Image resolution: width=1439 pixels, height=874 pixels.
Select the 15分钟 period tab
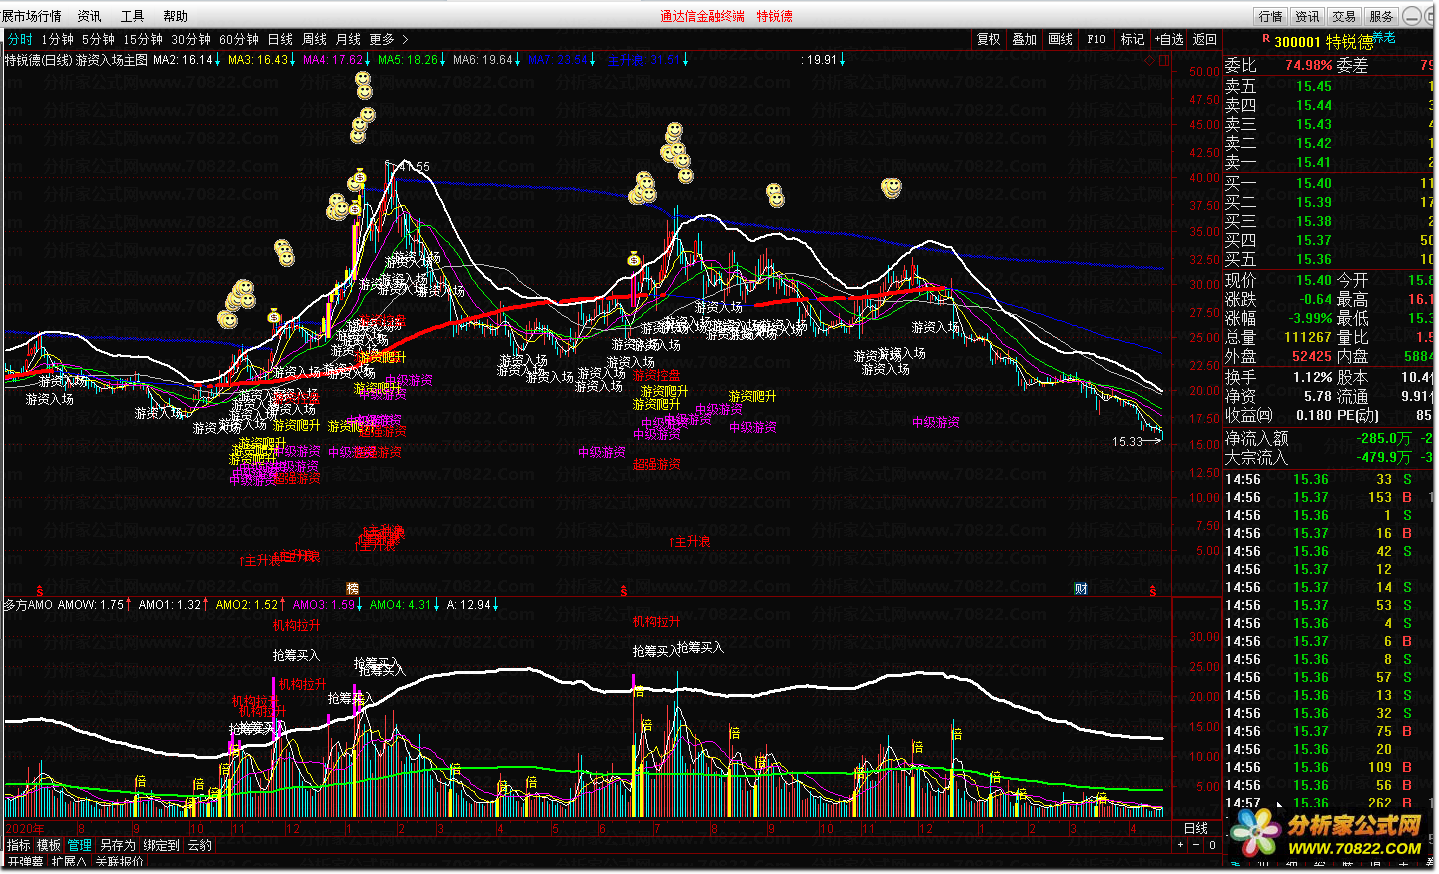coord(143,39)
